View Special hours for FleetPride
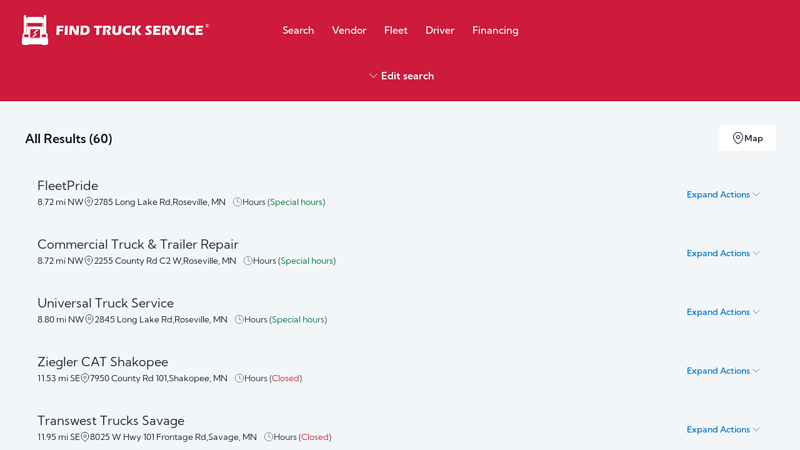 296,202
